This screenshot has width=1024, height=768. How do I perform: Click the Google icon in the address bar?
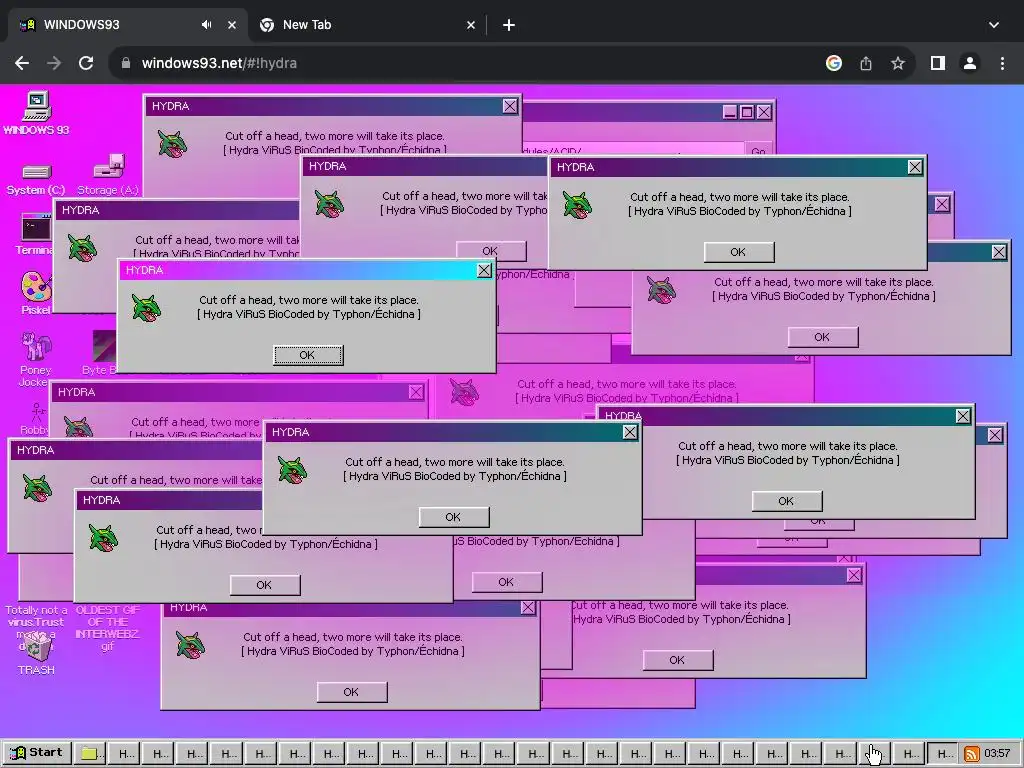833,63
